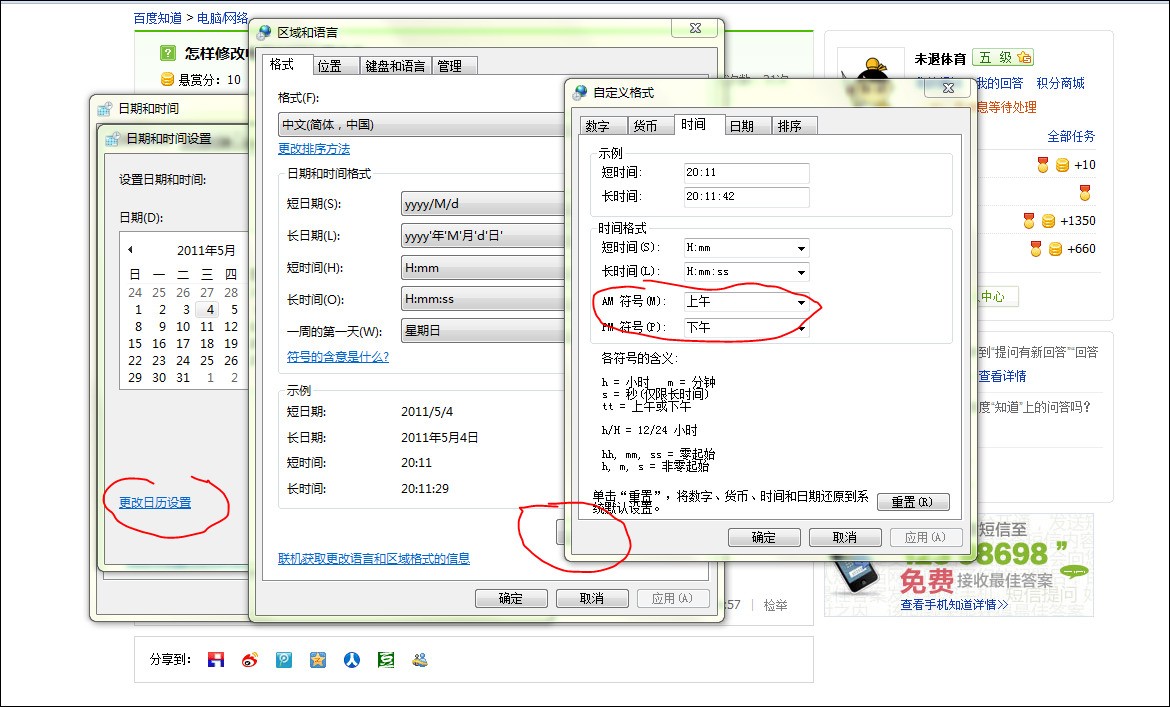This screenshot has height=707, width=1170.
Task: Share via green Douban-style share icon
Action: pyautogui.click(x=386, y=659)
